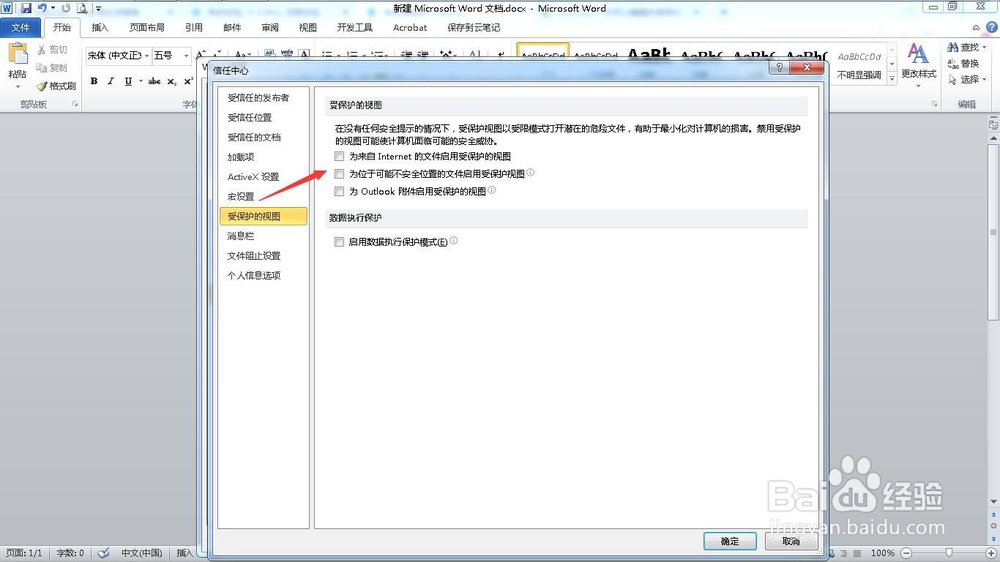Click info icon beside Outlook attachments option
The image size is (1000, 562).
[x=492, y=190]
